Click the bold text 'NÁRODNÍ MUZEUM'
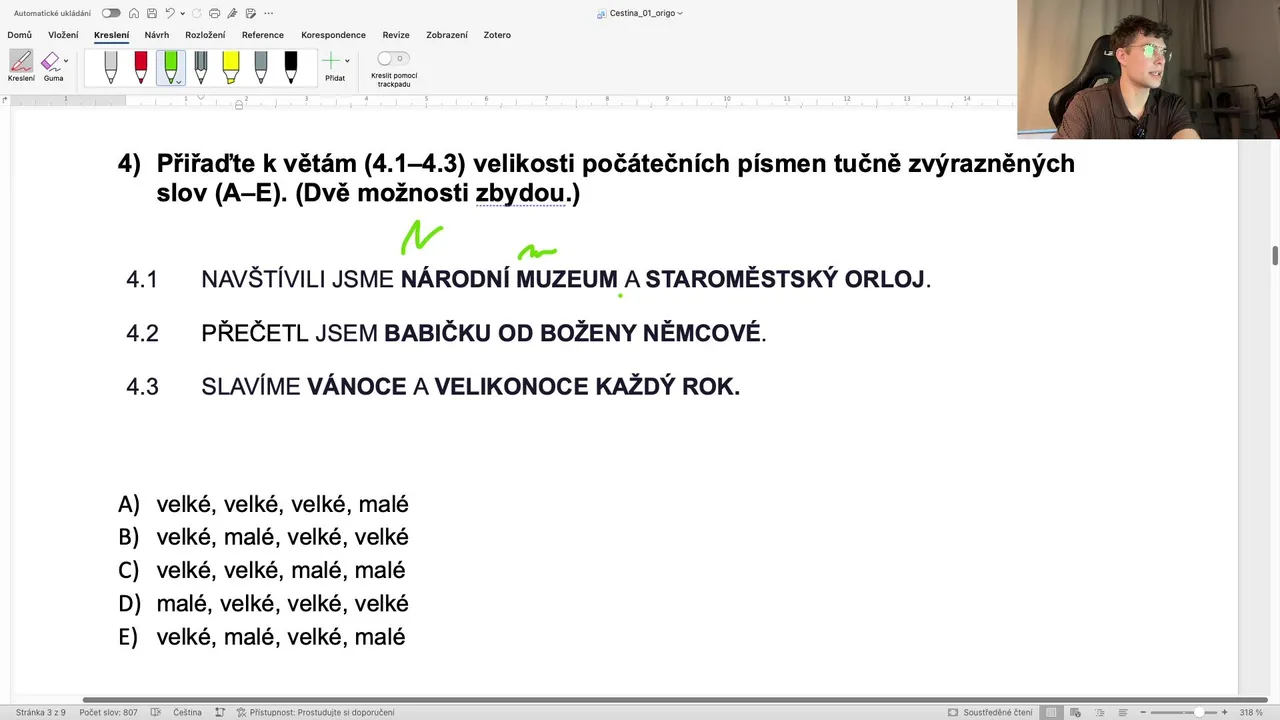The height and width of the screenshot is (720, 1280). point(509,279)
